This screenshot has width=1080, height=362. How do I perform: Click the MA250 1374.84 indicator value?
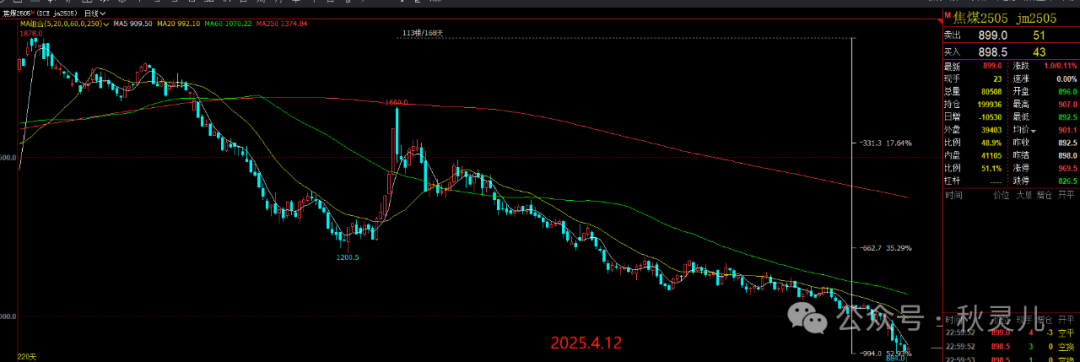281,23
